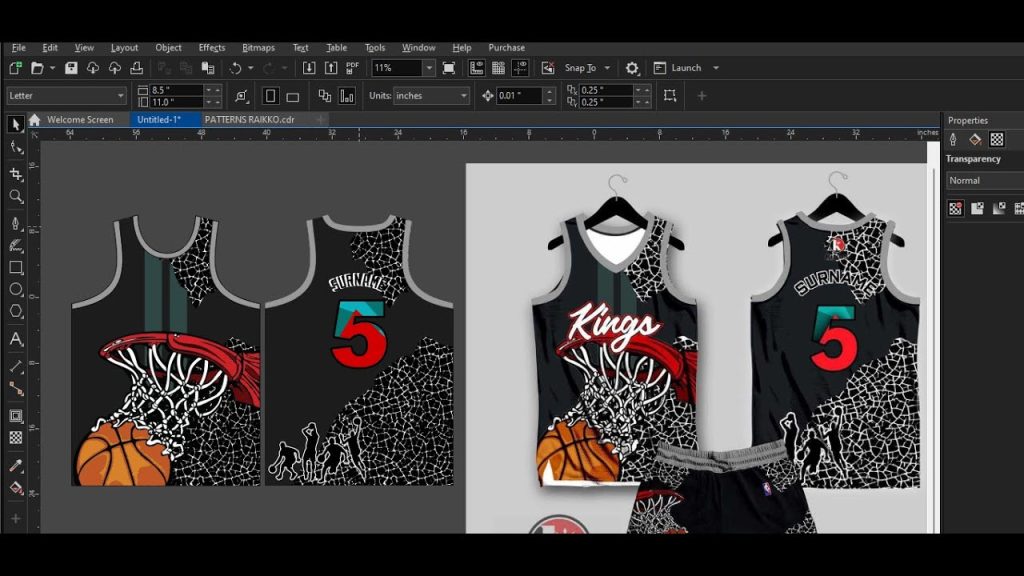Image resolution: width=1024 pixels, height=576 pixels.
Task: Toggle Show Grid button
Action: (x=498, y=68)
